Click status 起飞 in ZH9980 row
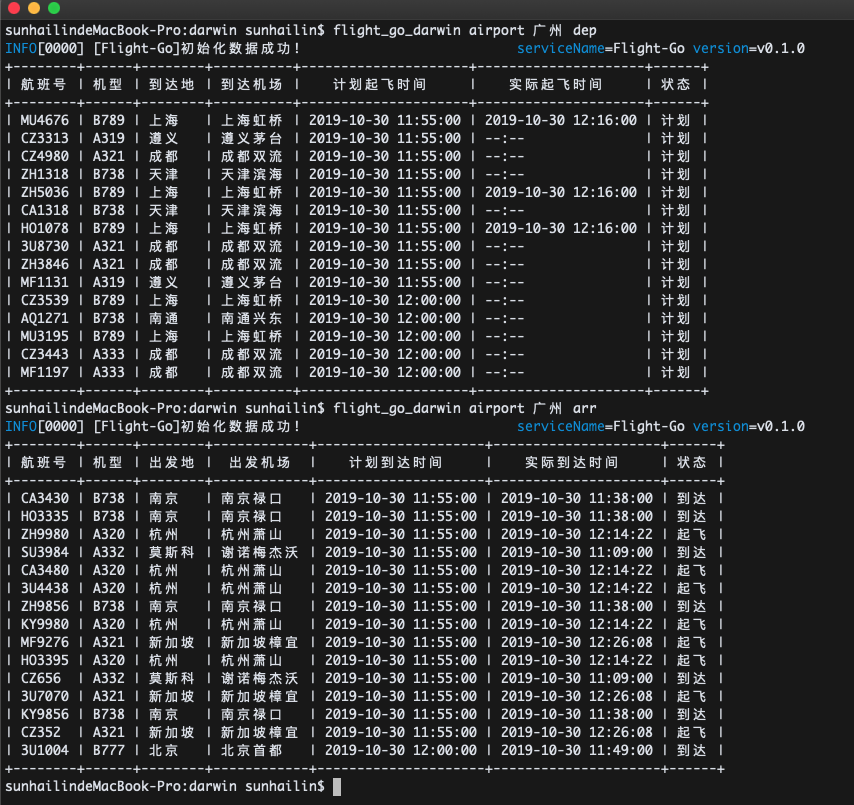Viewport: 854px width, 805px height. pyautogui.click(x=692, y=534)
